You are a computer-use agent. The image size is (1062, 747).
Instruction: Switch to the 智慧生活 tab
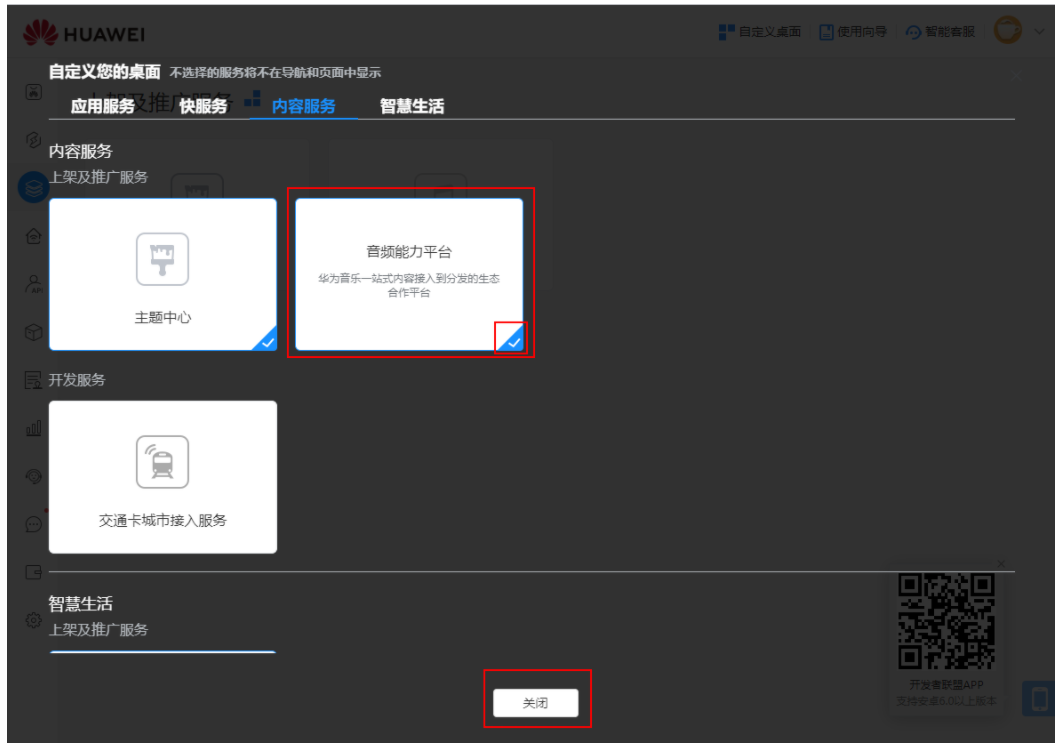(412, 106)
